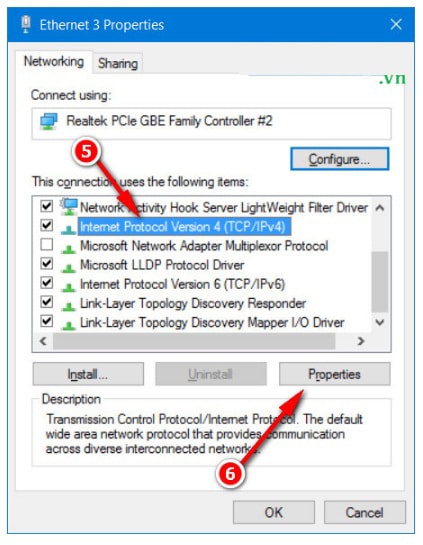Click the Network Activity Hook Server item icon
The width and height of the screenshot is (423, 545).
click(68, 207)
